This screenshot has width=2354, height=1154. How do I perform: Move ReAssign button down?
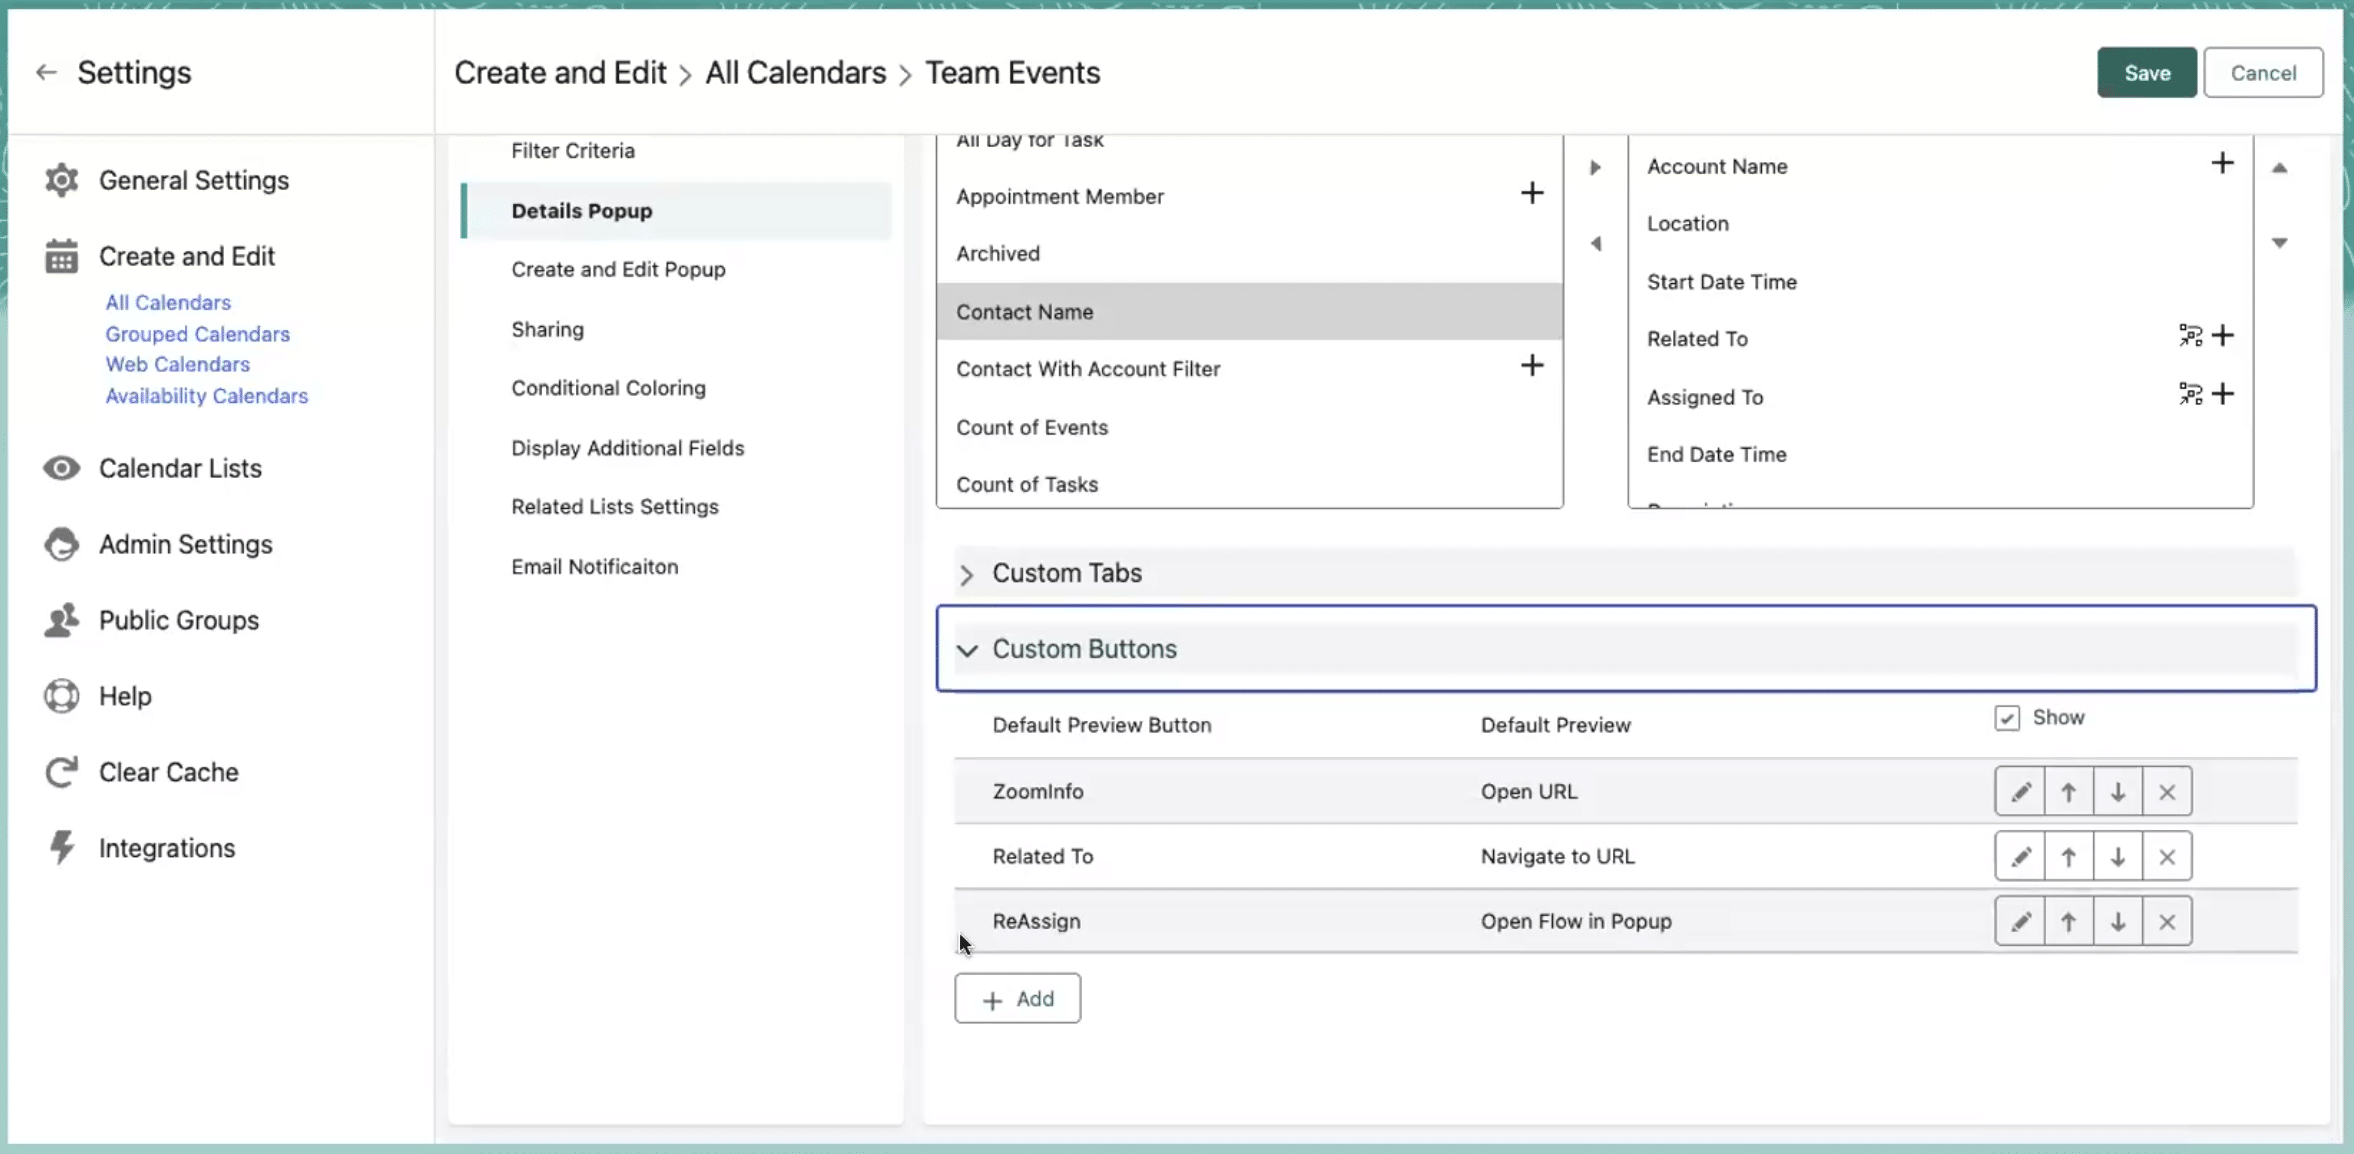click(2118, 921)
